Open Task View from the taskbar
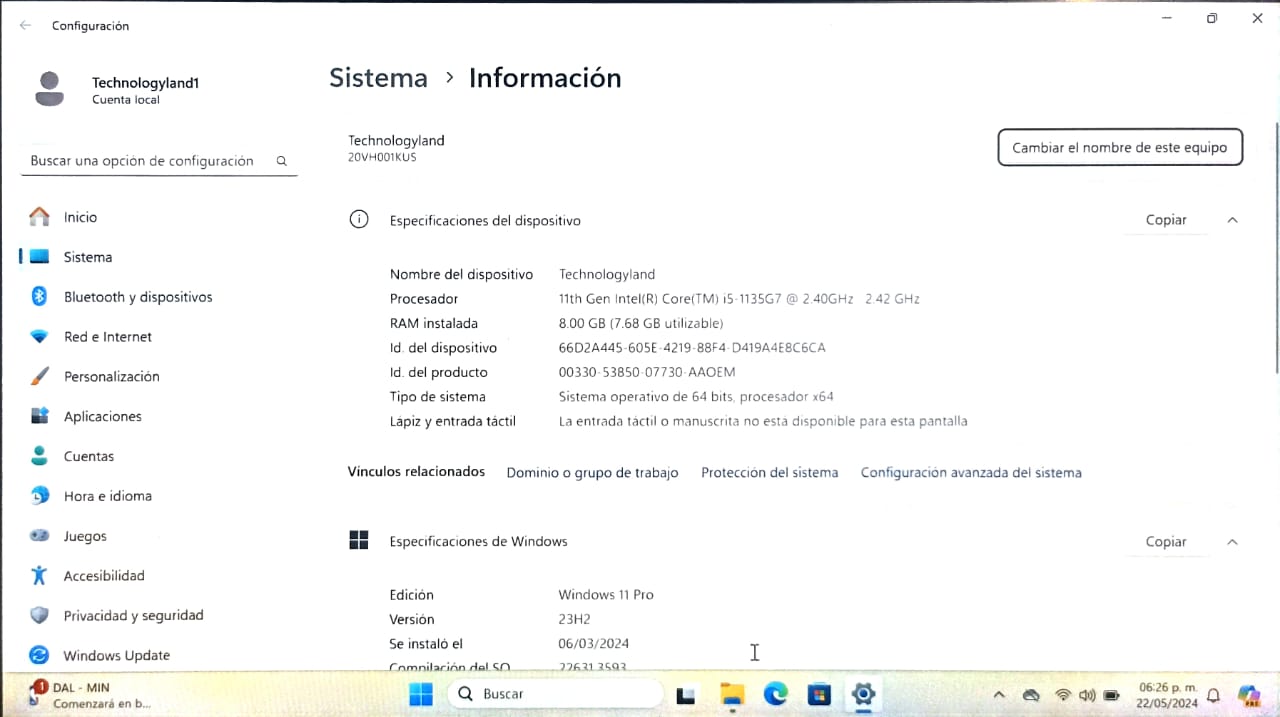The height and width of the screenshot is (717, 1280). 686,694
